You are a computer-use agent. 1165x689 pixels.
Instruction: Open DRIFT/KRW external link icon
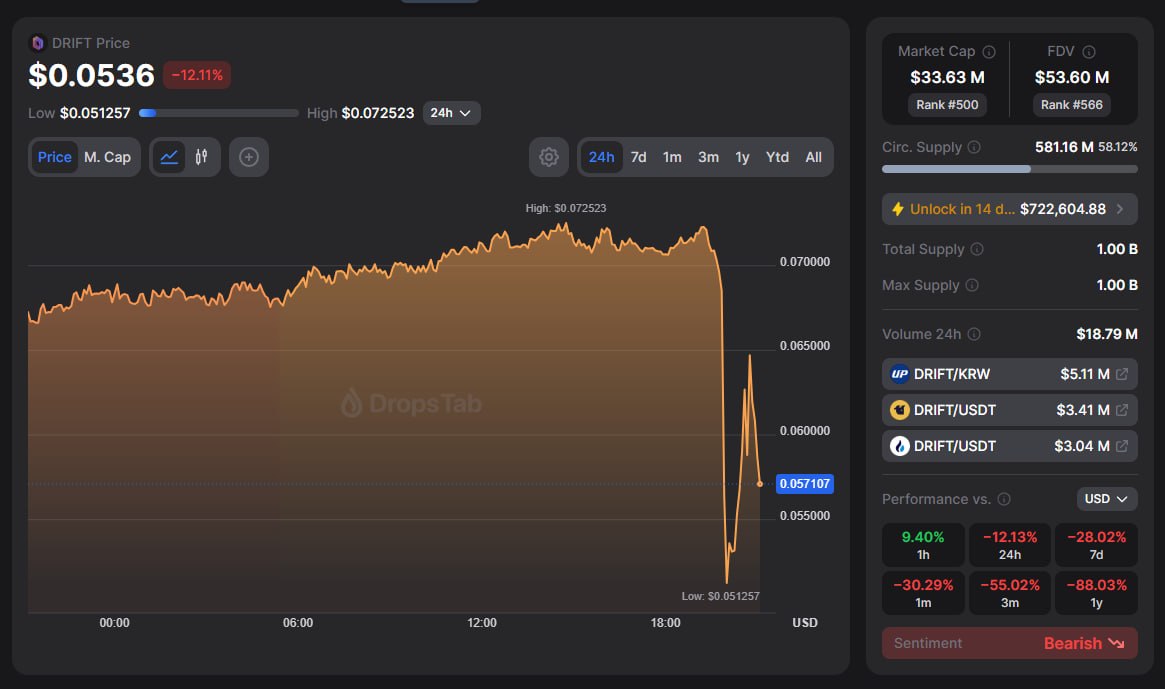(x=1122, y=374)
